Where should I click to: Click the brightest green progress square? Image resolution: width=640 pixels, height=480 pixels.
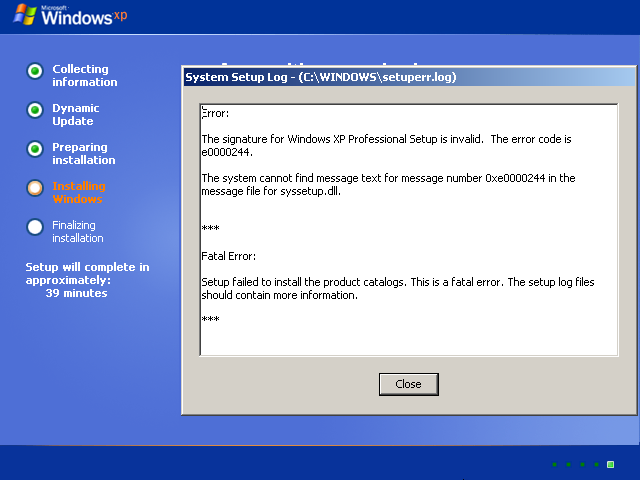click(611, 464)
